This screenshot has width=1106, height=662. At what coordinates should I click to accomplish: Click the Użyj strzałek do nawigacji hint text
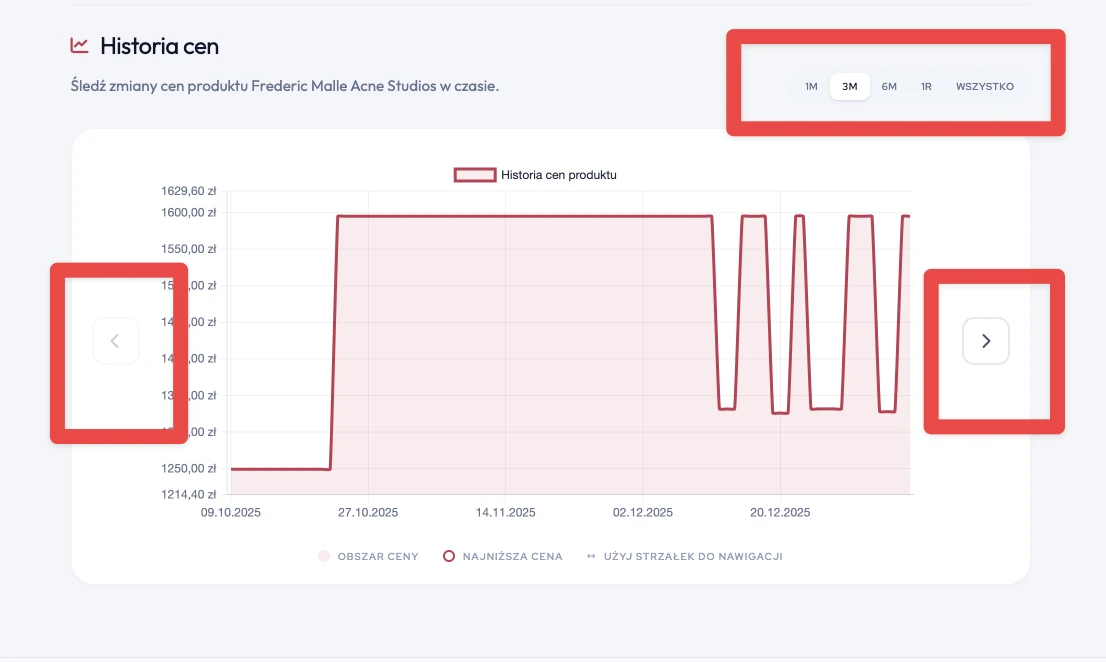(693, 556)
